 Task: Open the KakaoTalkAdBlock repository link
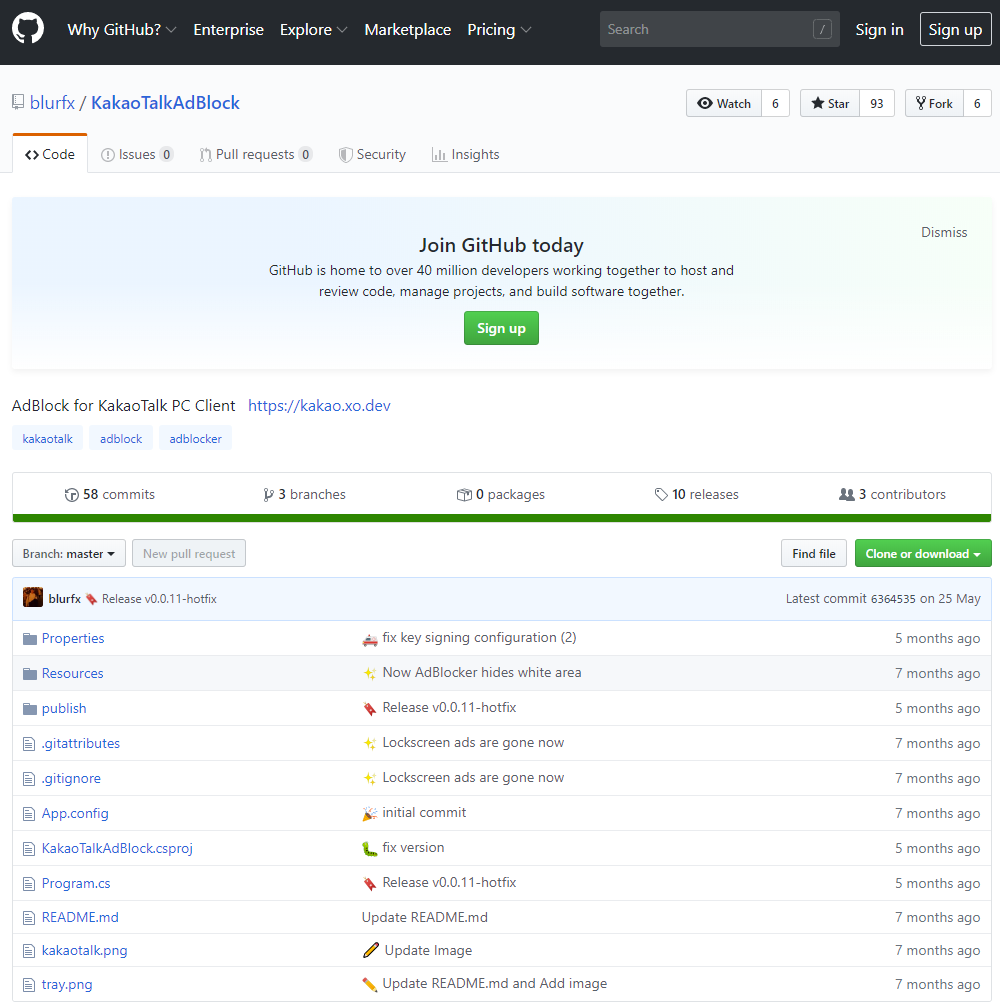(x=165, y=103)
